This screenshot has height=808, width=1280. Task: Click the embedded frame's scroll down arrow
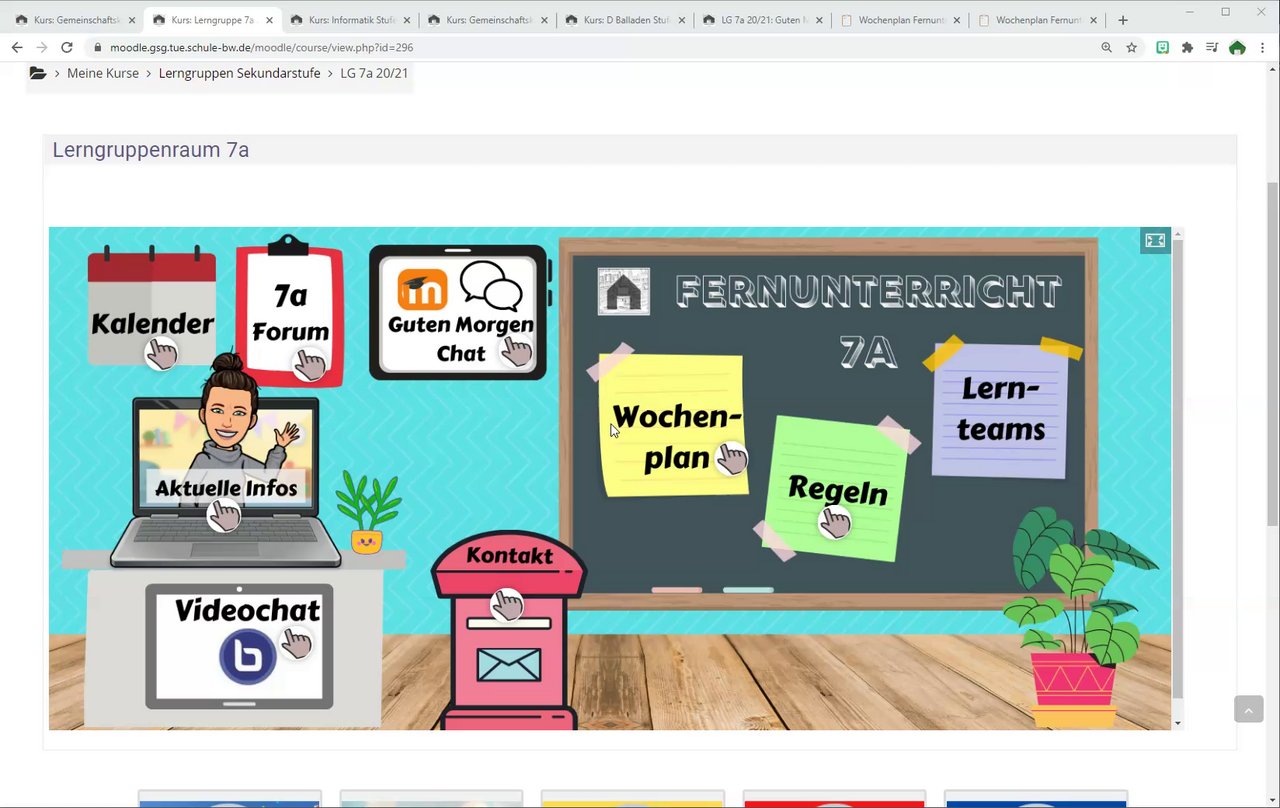[1178, 723]
